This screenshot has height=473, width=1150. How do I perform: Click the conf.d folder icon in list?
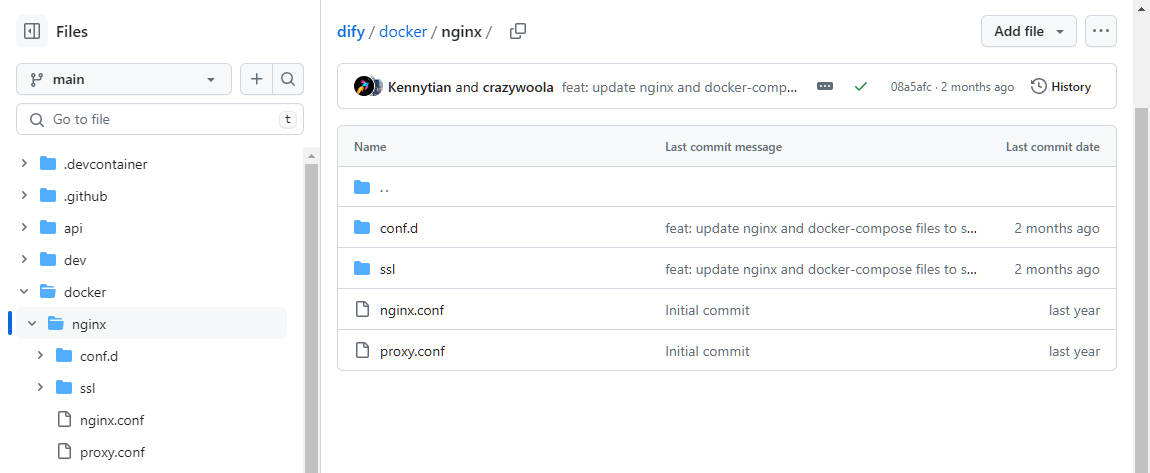click(x=362, y=228)
